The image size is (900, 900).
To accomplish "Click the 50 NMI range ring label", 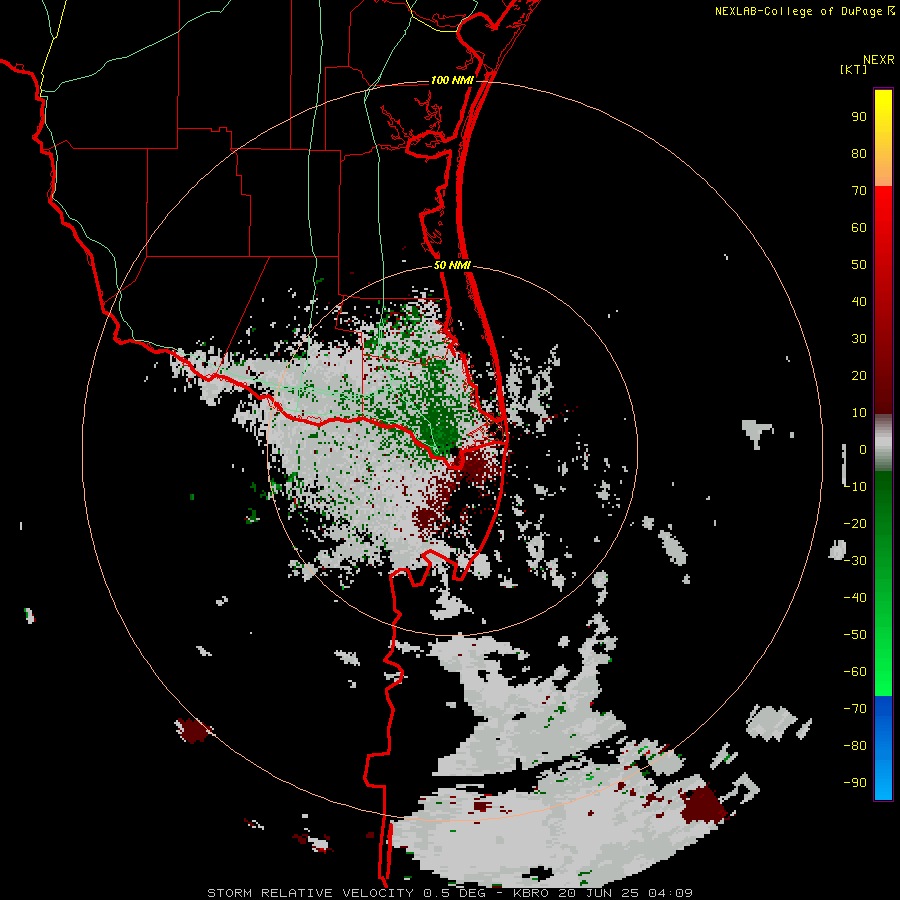I will (452, 265).
